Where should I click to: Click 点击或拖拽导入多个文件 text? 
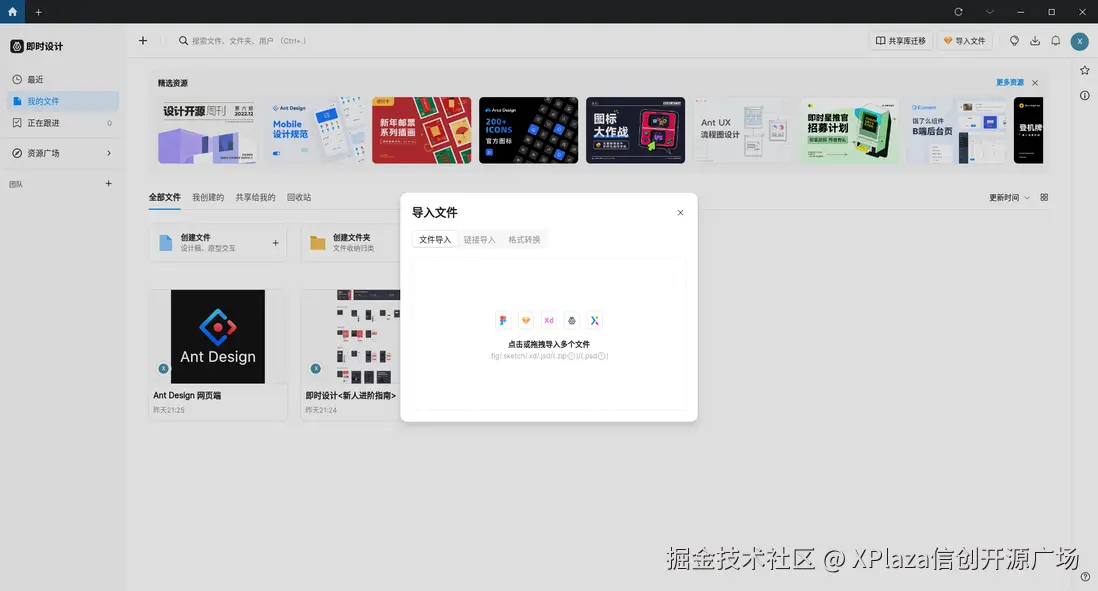(549, 344)
